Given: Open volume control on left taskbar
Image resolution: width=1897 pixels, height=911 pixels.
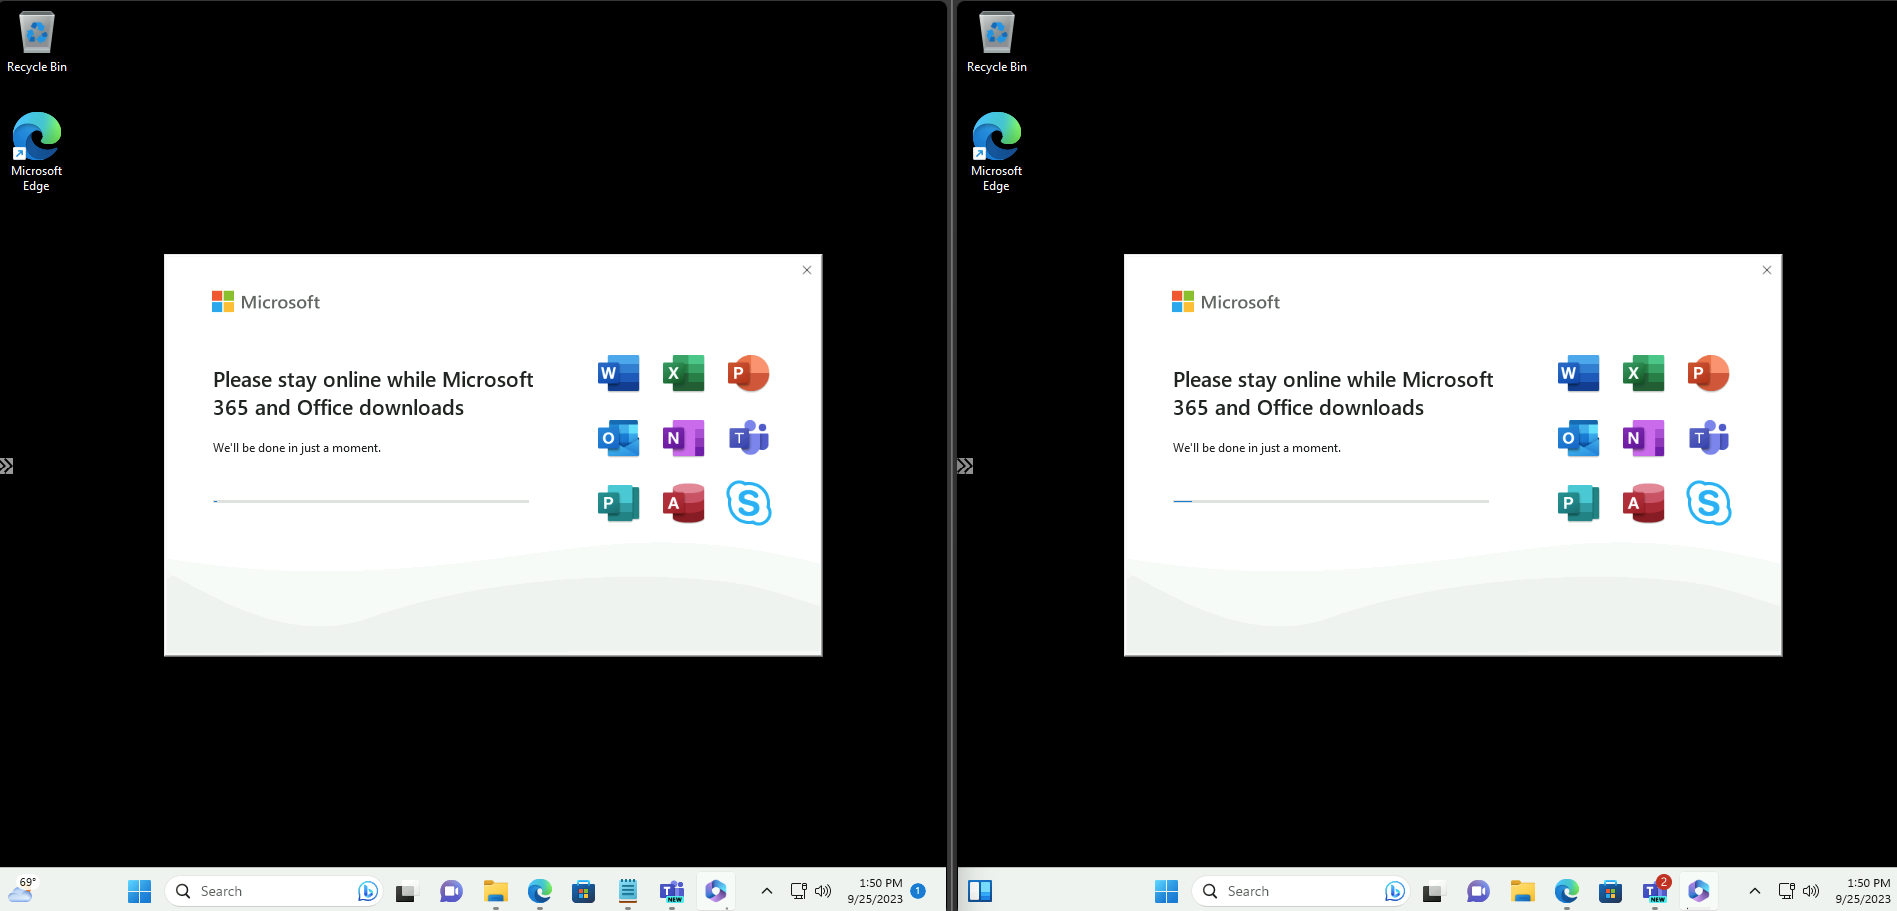Looking at the screenshot, I should pos(823,891).
